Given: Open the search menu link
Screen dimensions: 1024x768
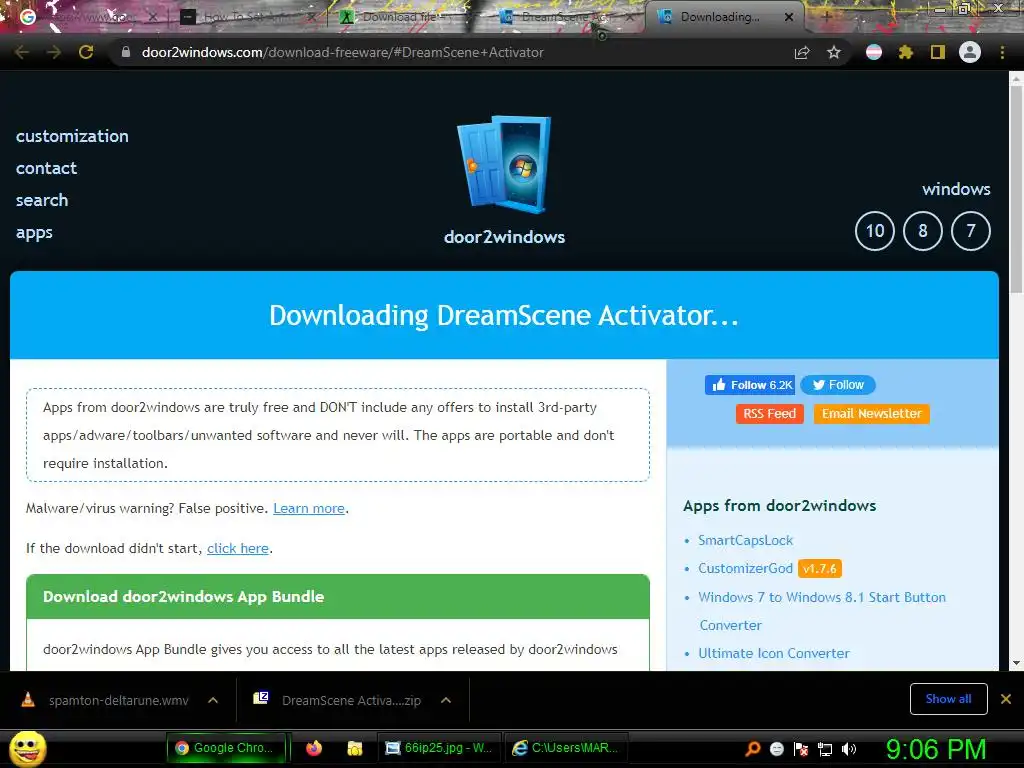Looking at the screenshot, I should point(42,200).
